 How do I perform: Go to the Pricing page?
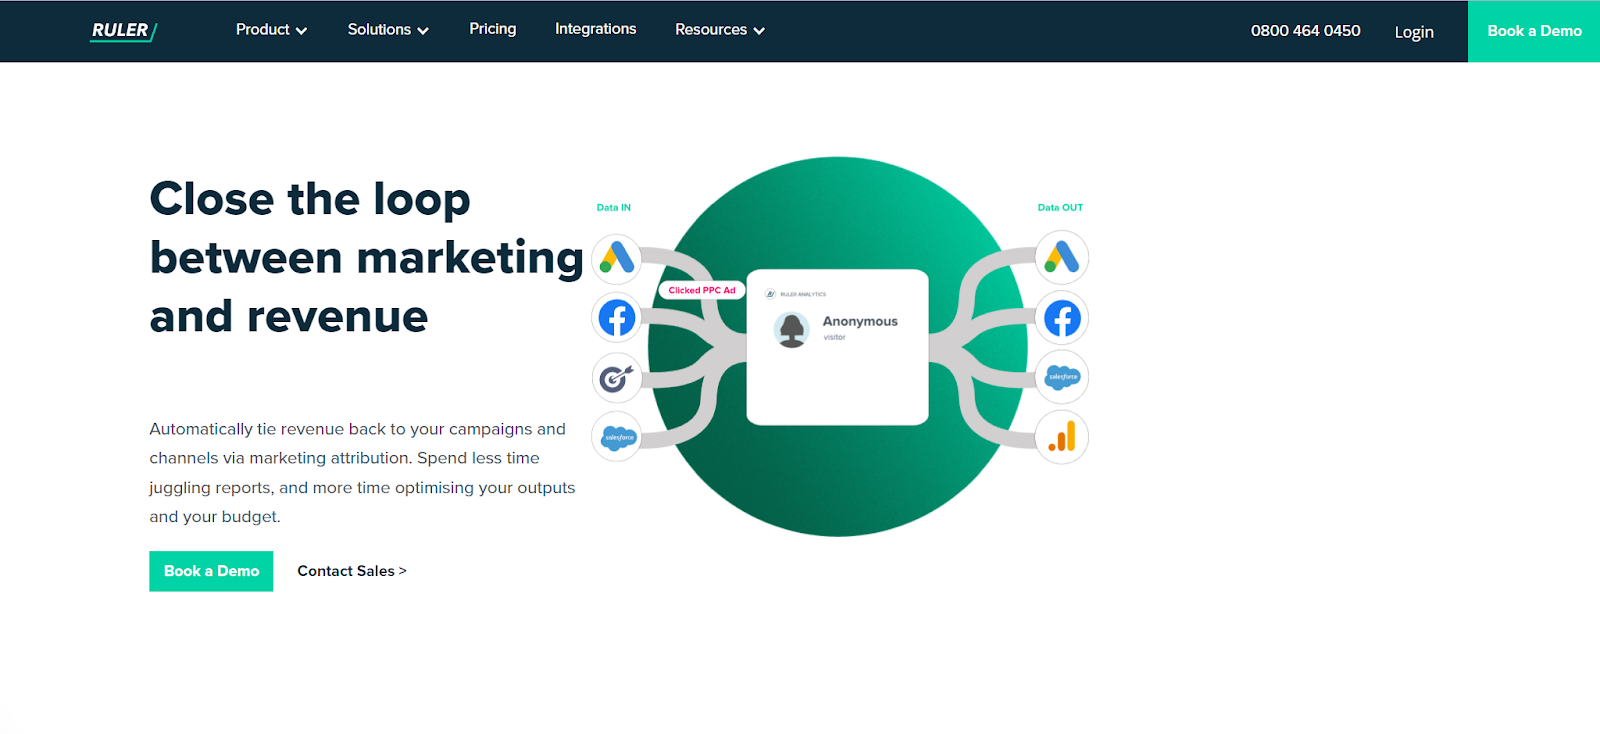[493, 29]
